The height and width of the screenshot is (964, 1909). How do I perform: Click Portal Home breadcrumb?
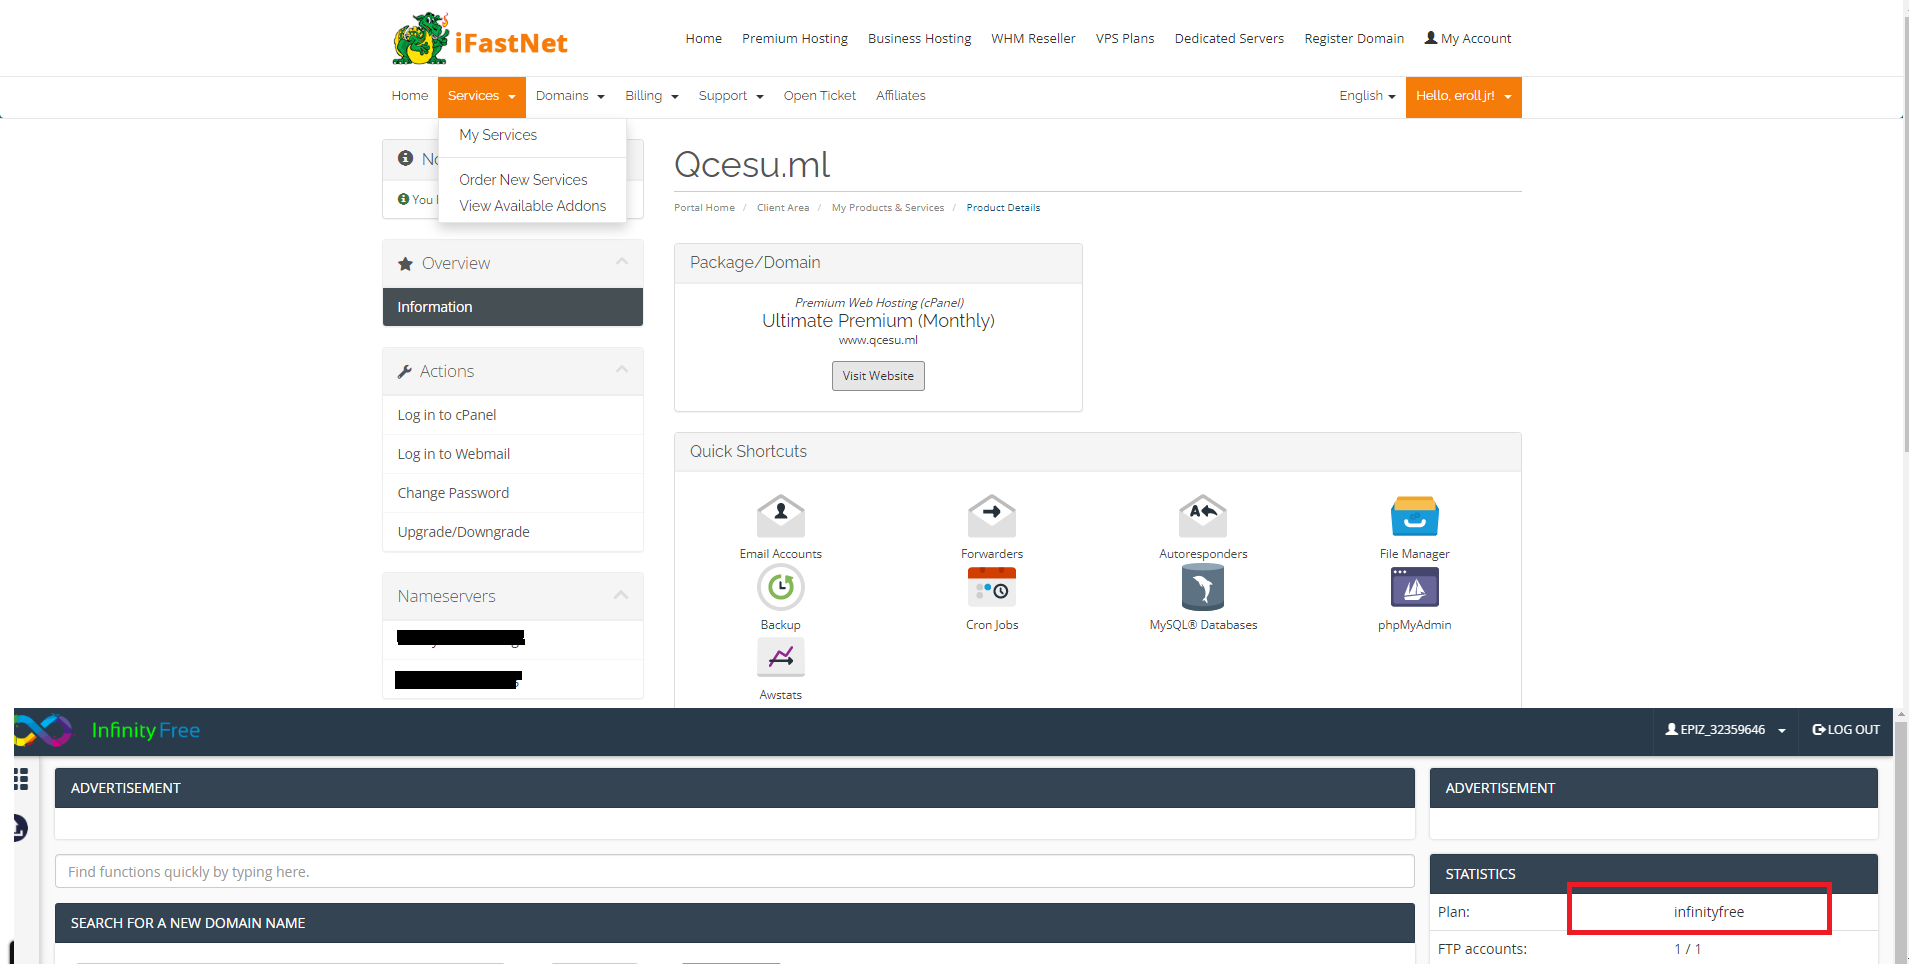coord(704,208)
